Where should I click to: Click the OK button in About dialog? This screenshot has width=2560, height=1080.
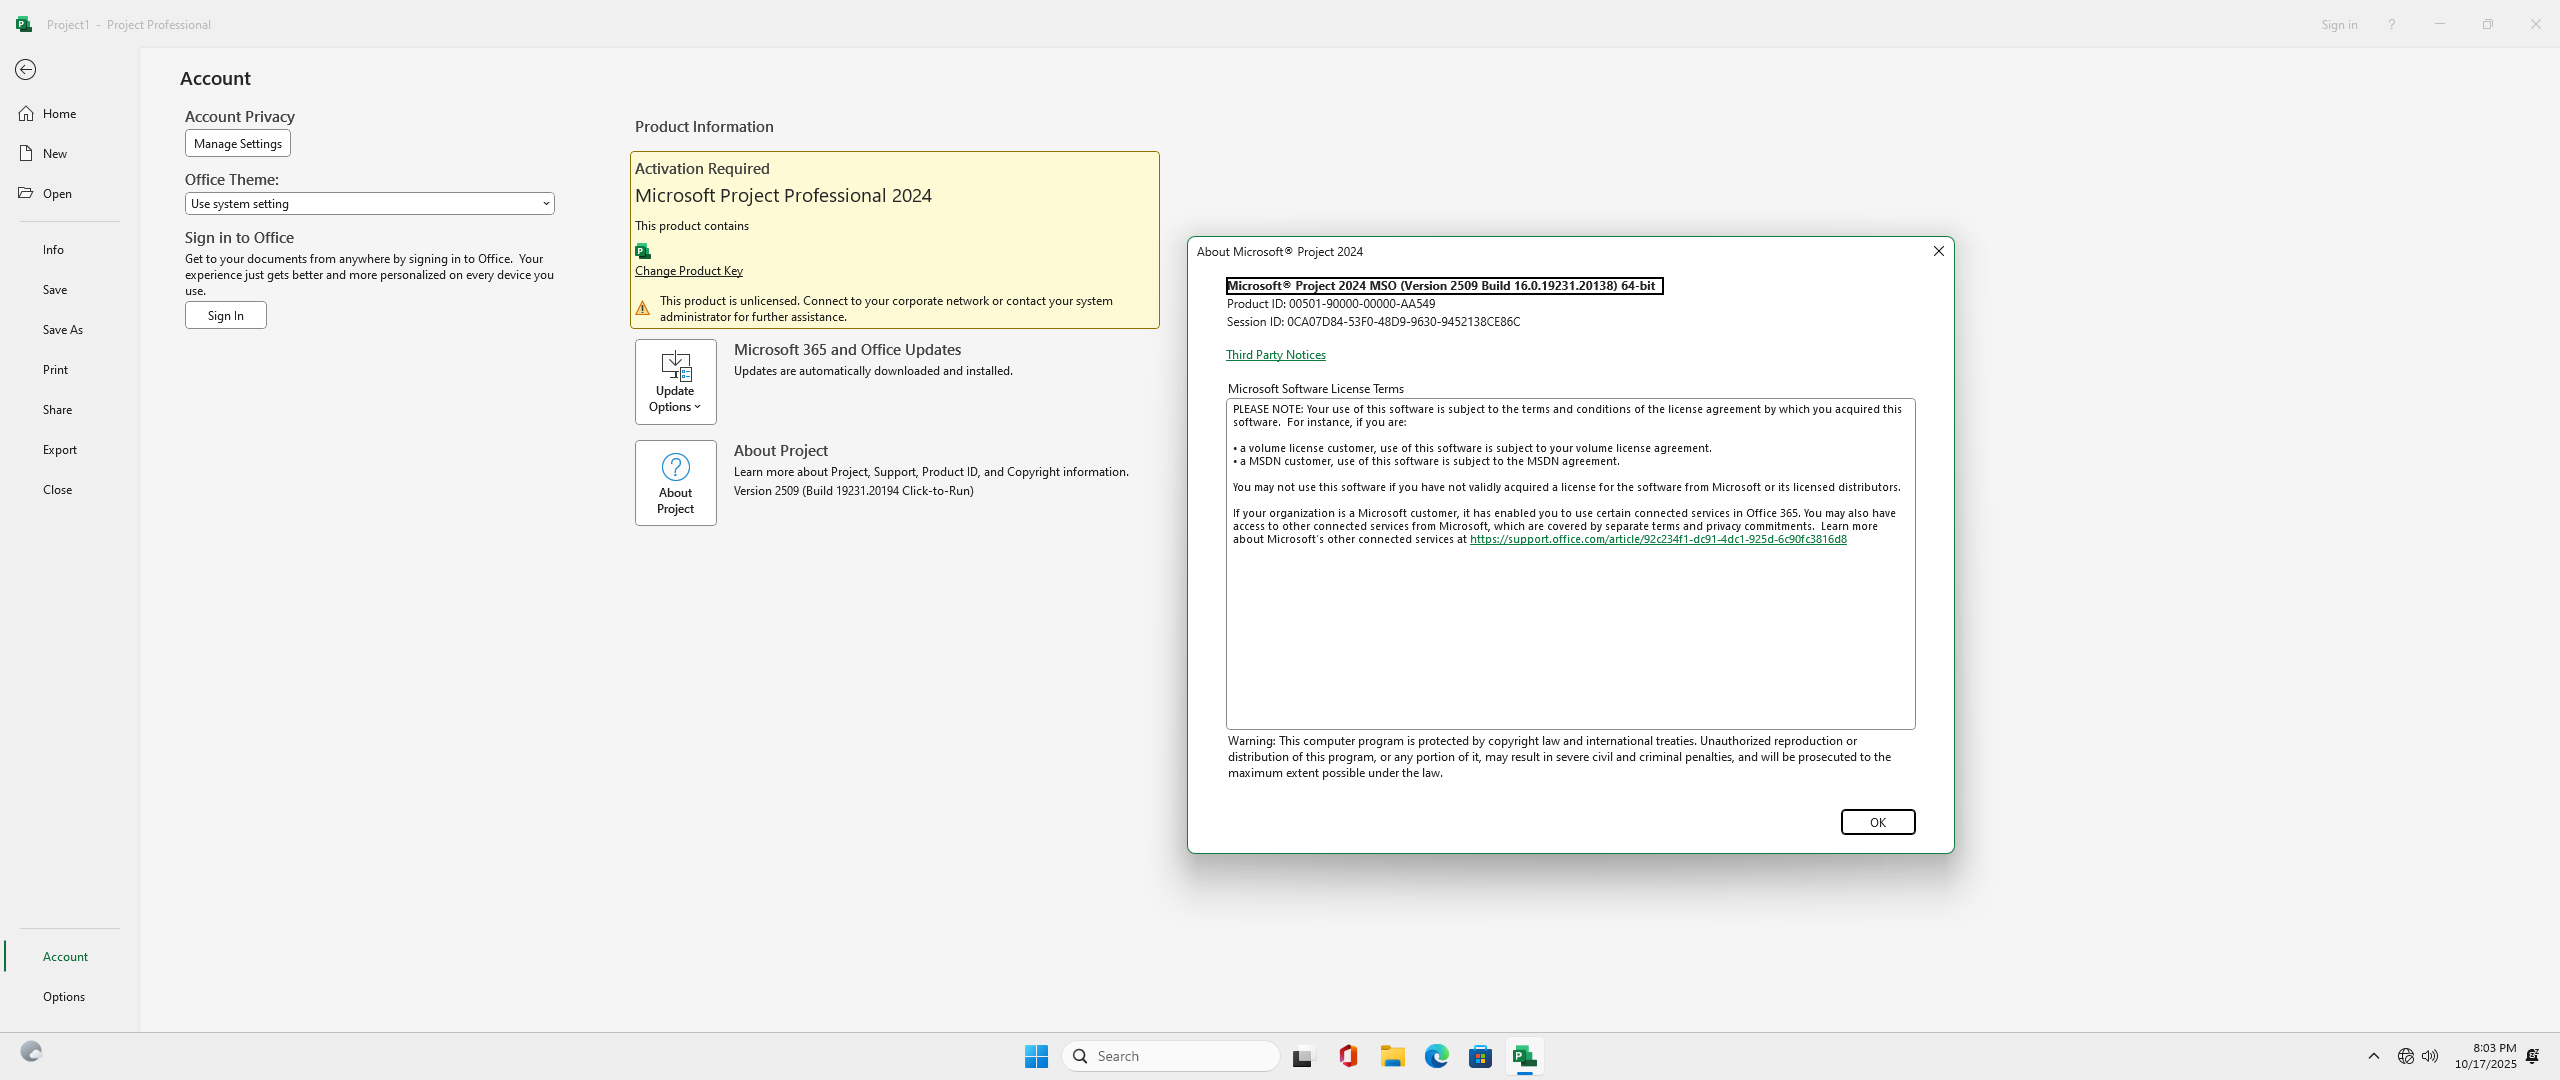pos(1877,822)
